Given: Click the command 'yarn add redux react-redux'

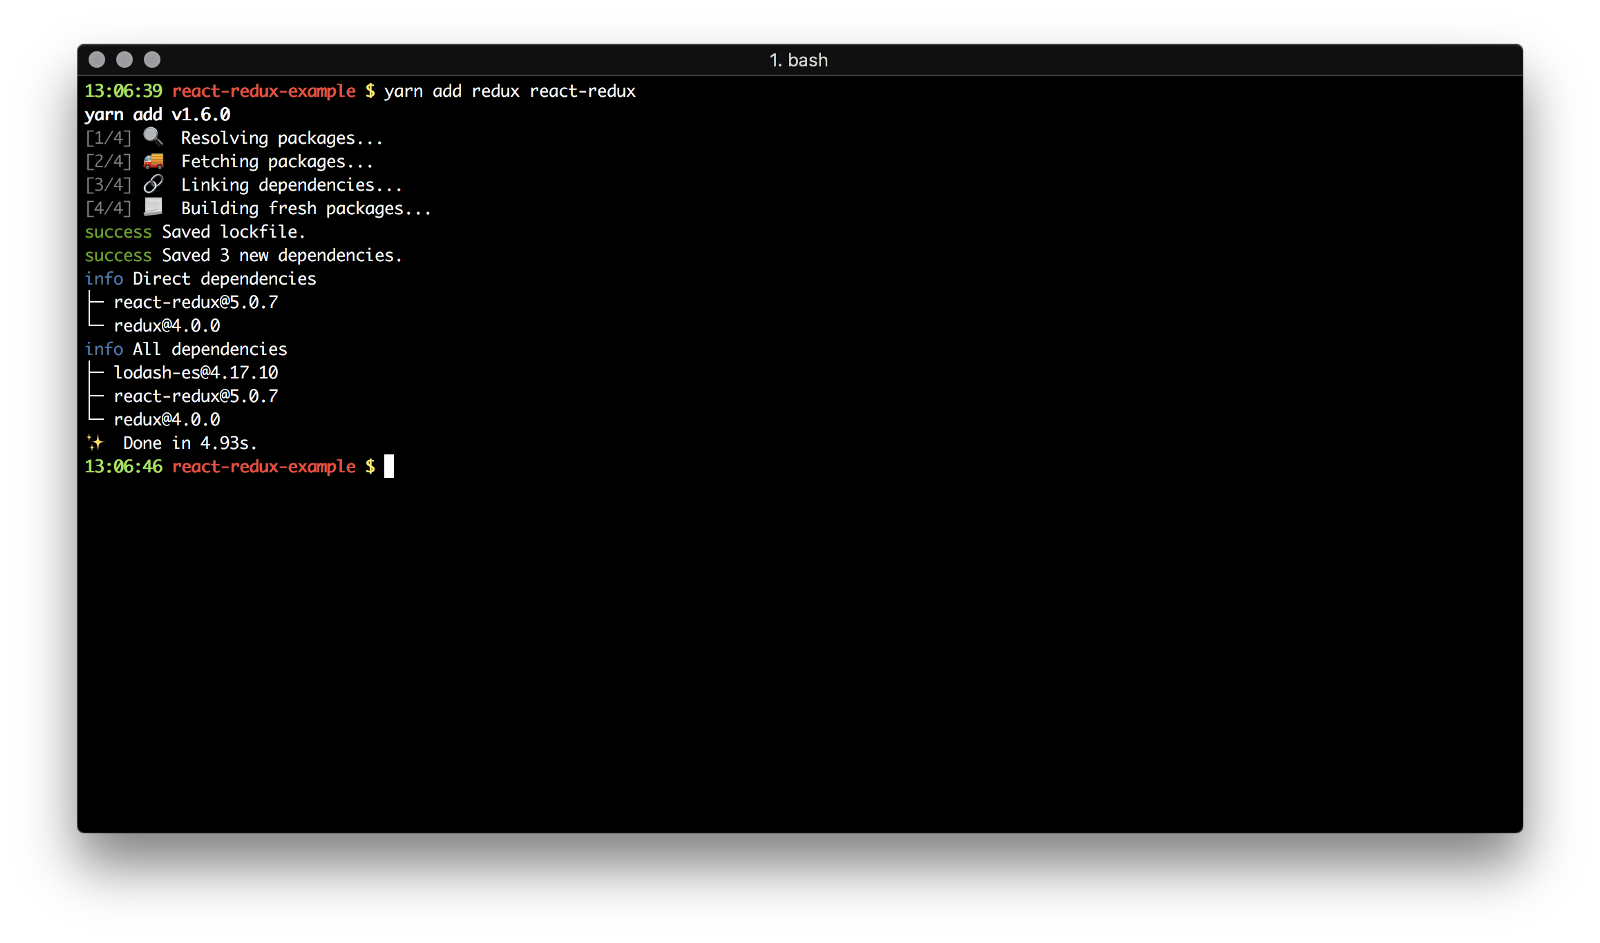Looking at the screenshot, I should click(x=510, y=91).
